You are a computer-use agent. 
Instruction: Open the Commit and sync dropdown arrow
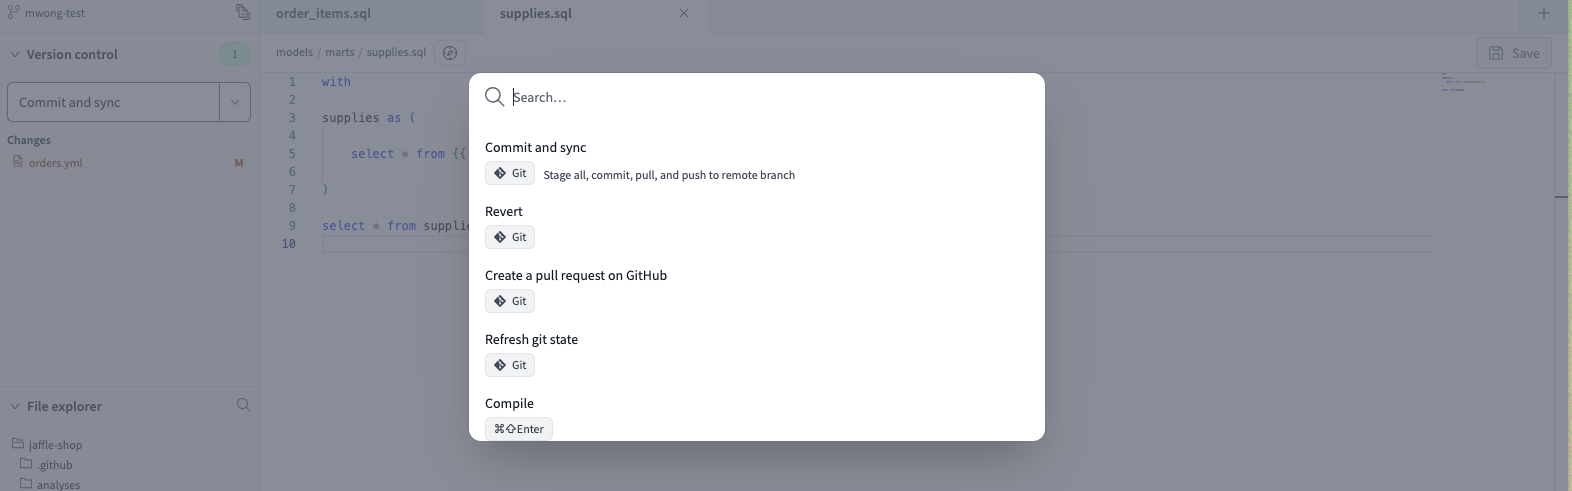pos(235,102)
